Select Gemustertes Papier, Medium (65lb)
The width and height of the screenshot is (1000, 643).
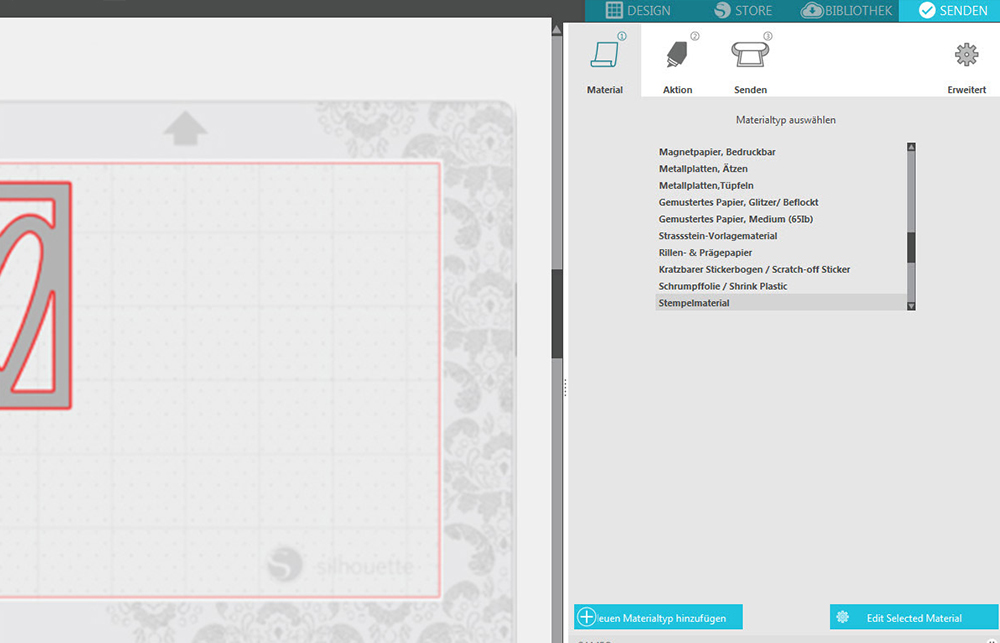735,219
